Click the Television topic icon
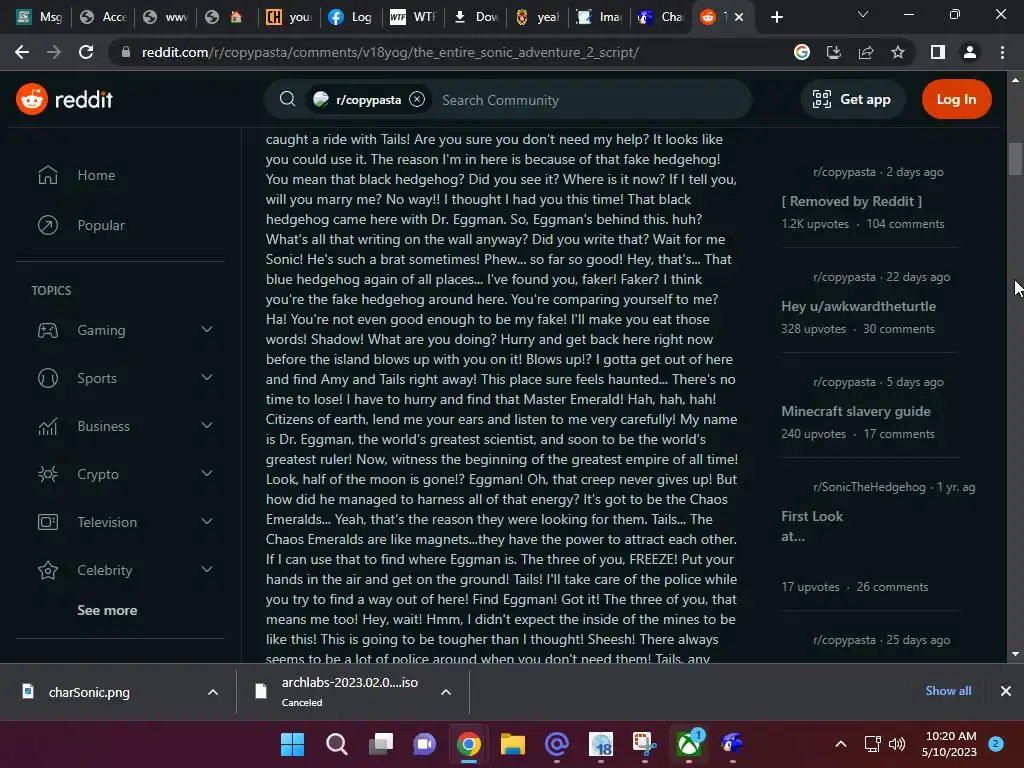Screen dimensions: 1024x768 [x=48, y=522]
